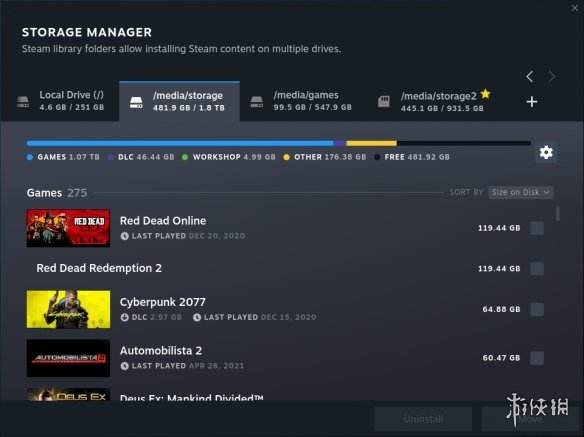Screen dimensions: 584x437
Task: Click the 60.47 GB size of Automobilista 2
Action: (501, 358)
